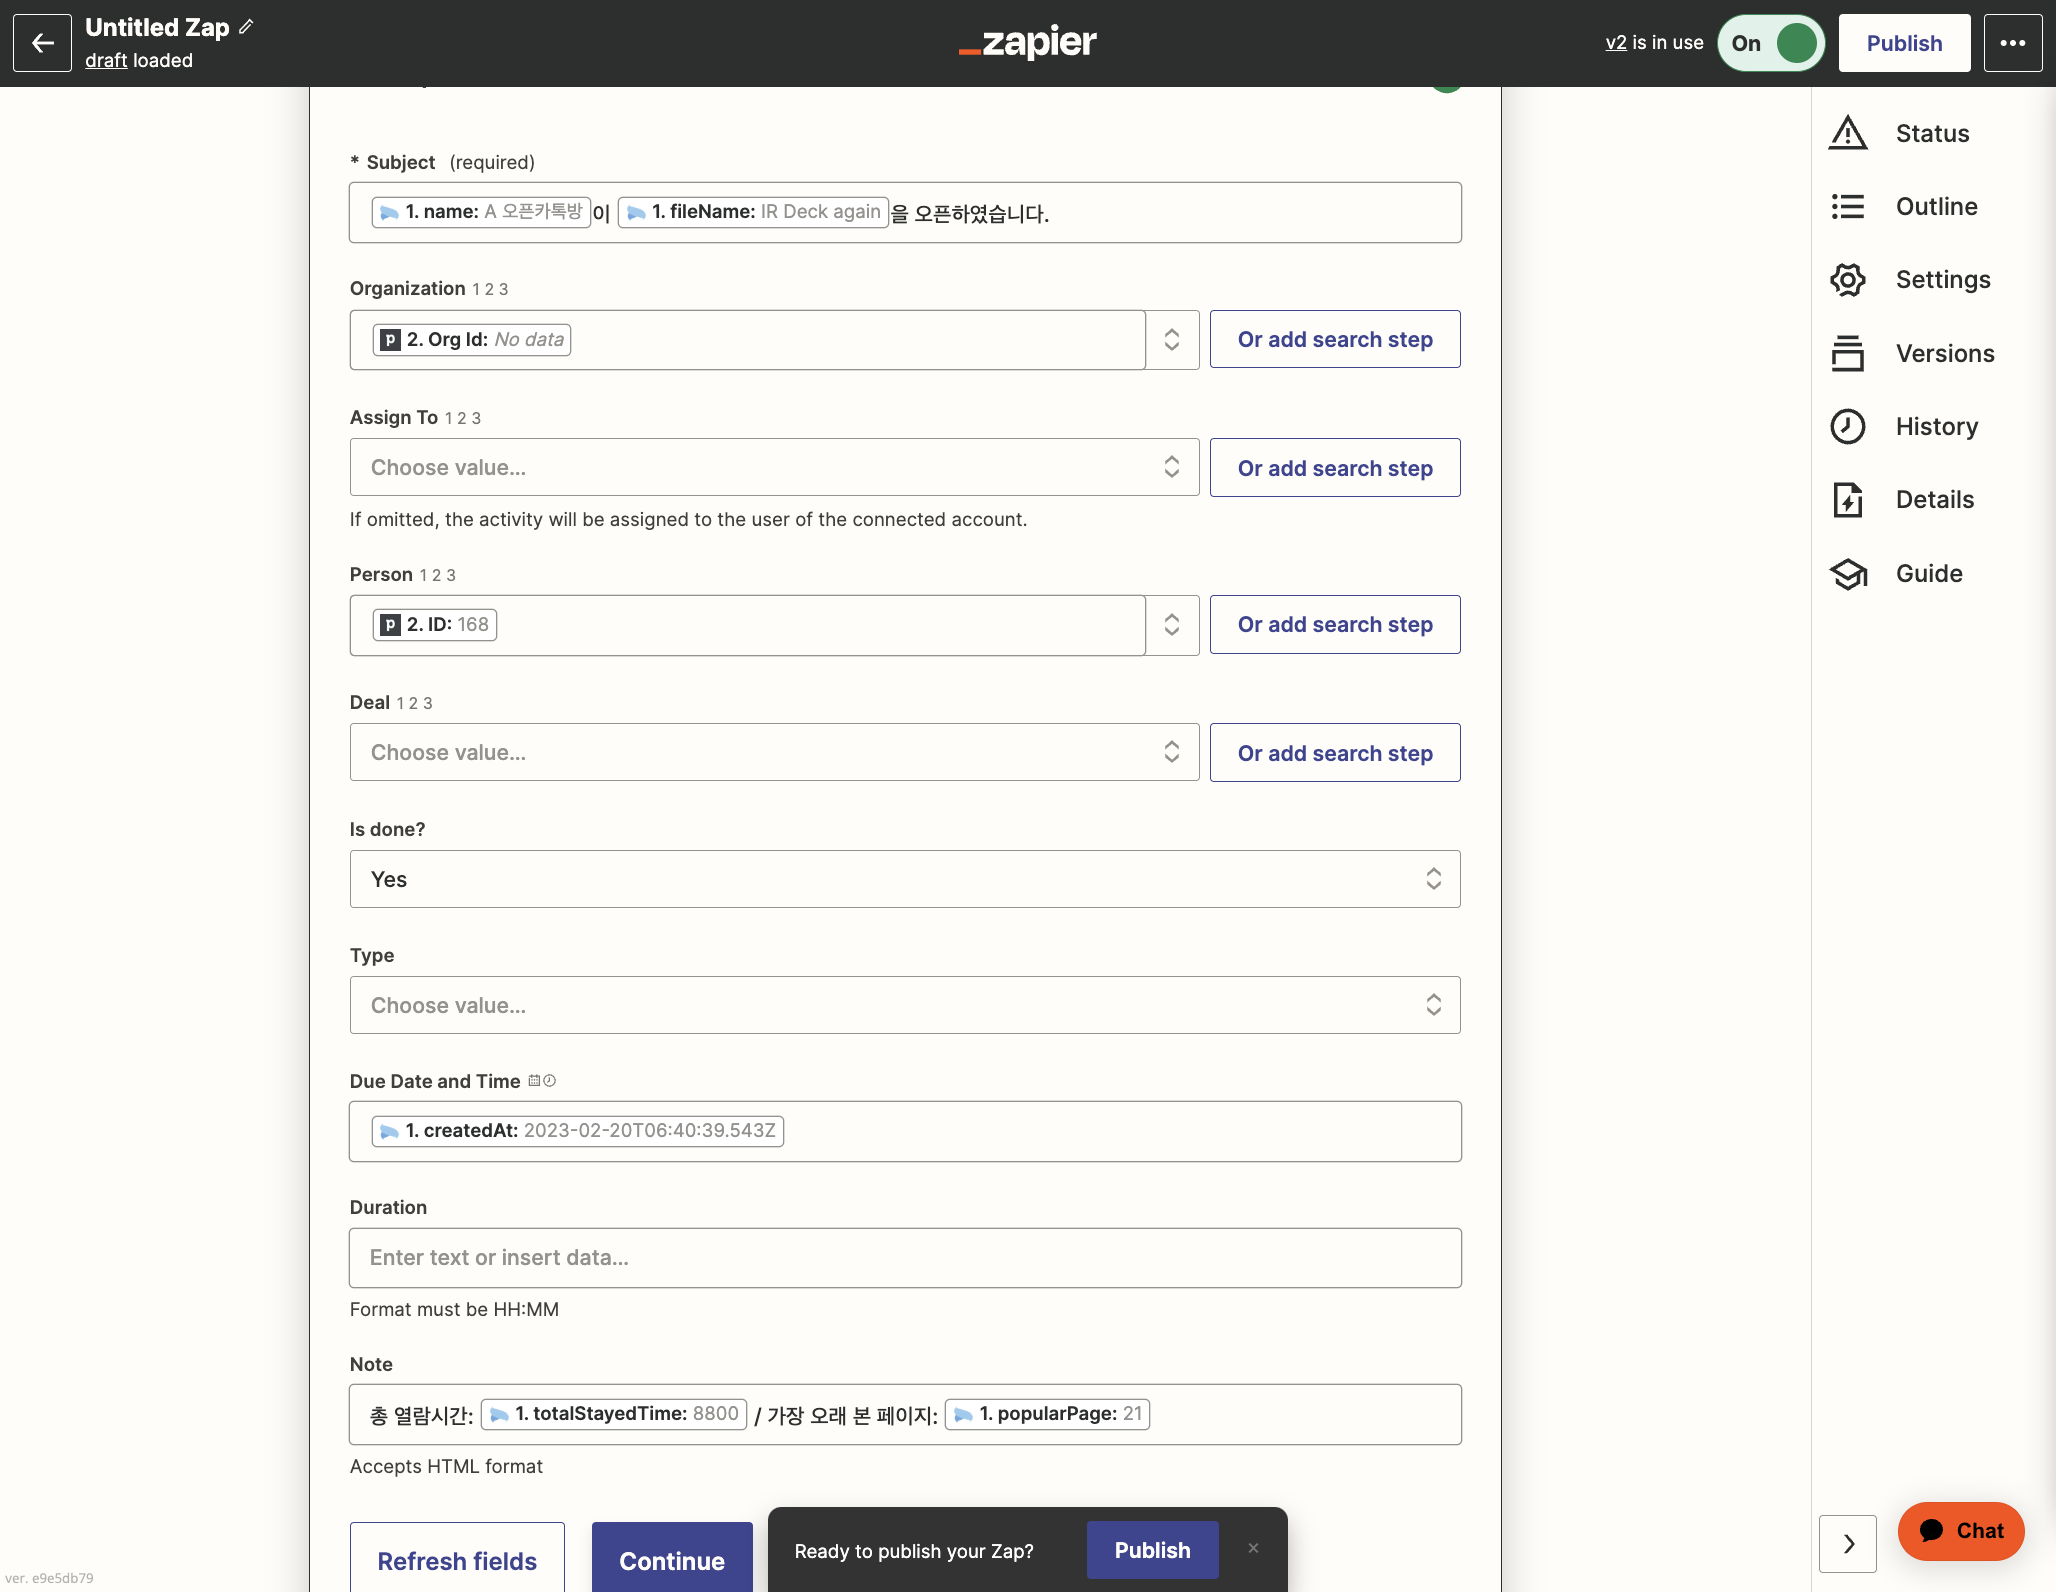Image resolution: width=2056 pixels, height=1592 pixels.
Task: Add search step for Assign To
Action: (x=1335, y=468)
